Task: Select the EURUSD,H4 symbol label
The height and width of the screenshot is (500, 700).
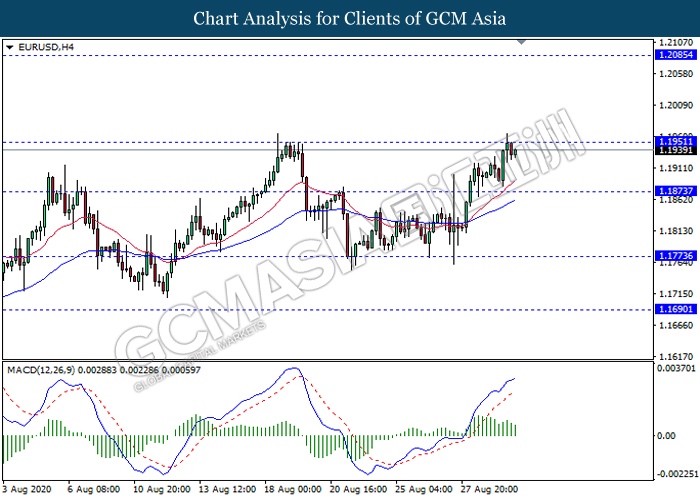Action: point(46,47)
